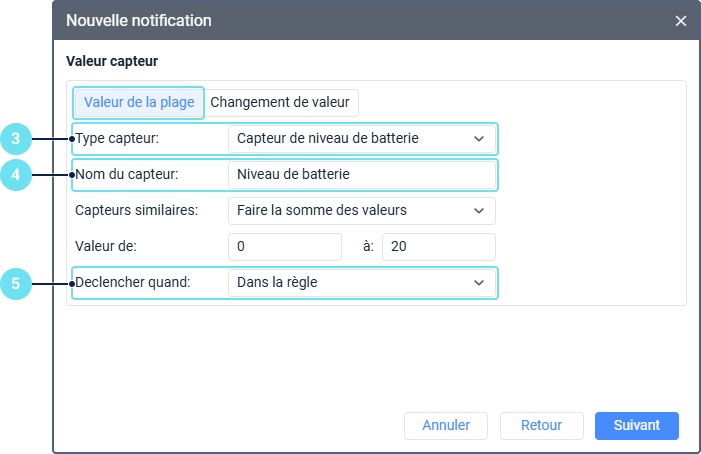Screen dimensions: 701x454
Task: Focus the Nom du capteur field
Action: pos(361,174)
